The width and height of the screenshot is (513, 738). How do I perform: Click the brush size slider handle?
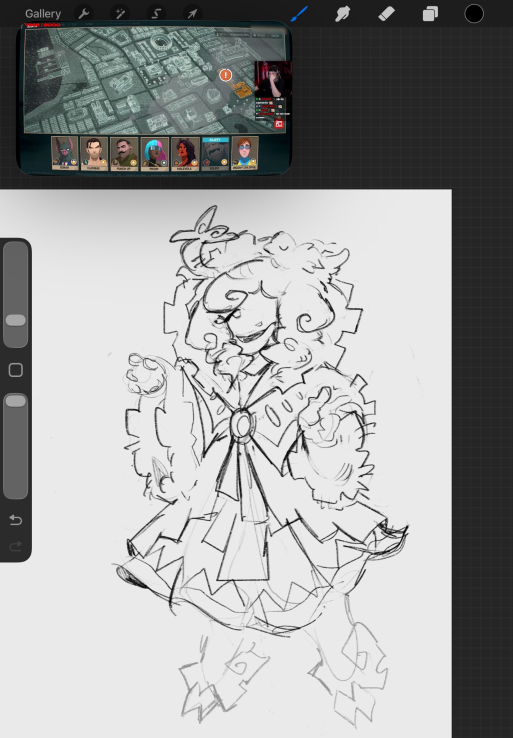tap(16, 320)
